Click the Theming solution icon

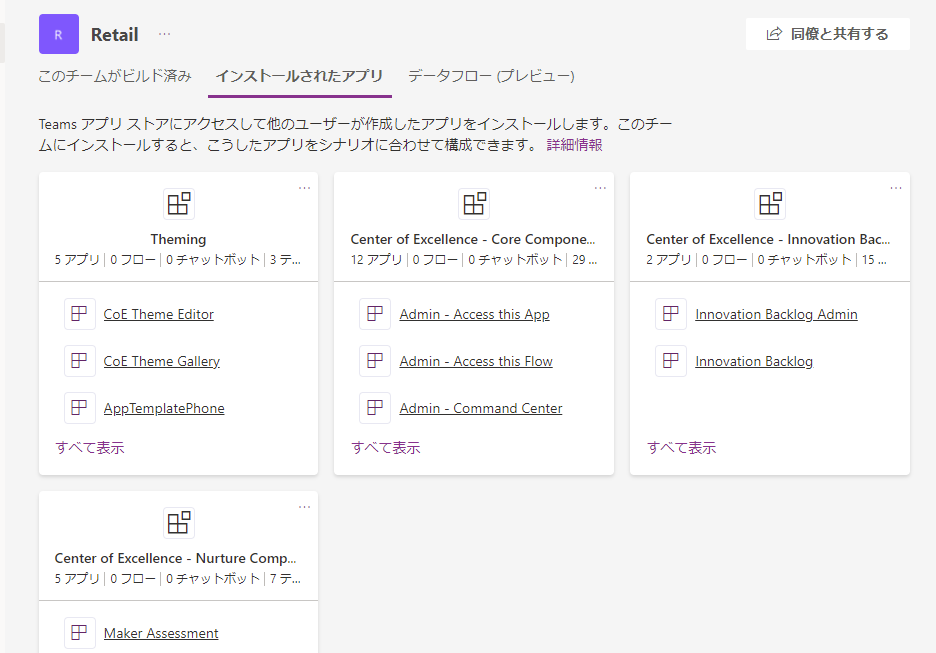point(178,204)
